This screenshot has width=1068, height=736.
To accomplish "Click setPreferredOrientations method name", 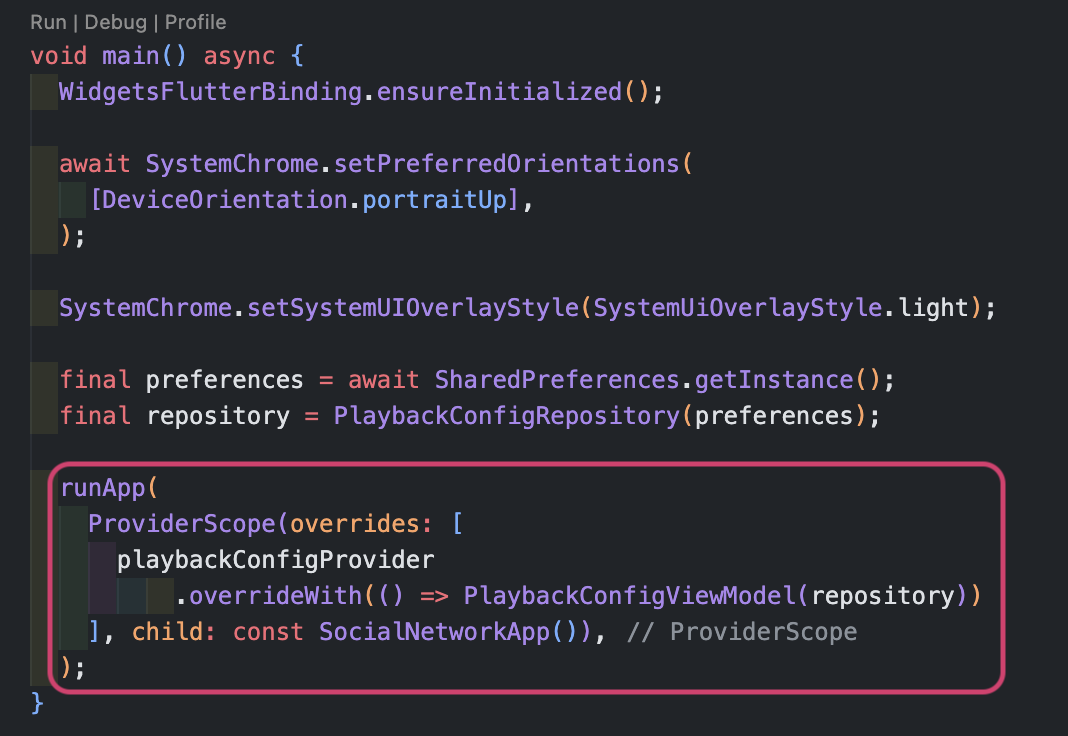I will click(507, 164).
